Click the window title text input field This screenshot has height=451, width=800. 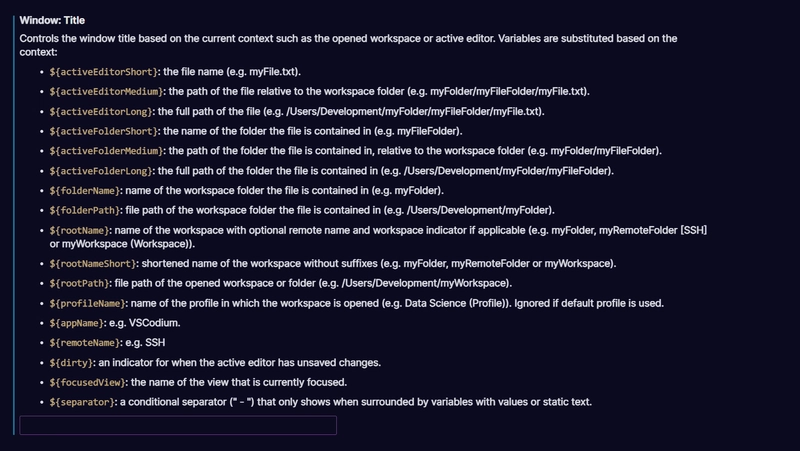point(178,426)
